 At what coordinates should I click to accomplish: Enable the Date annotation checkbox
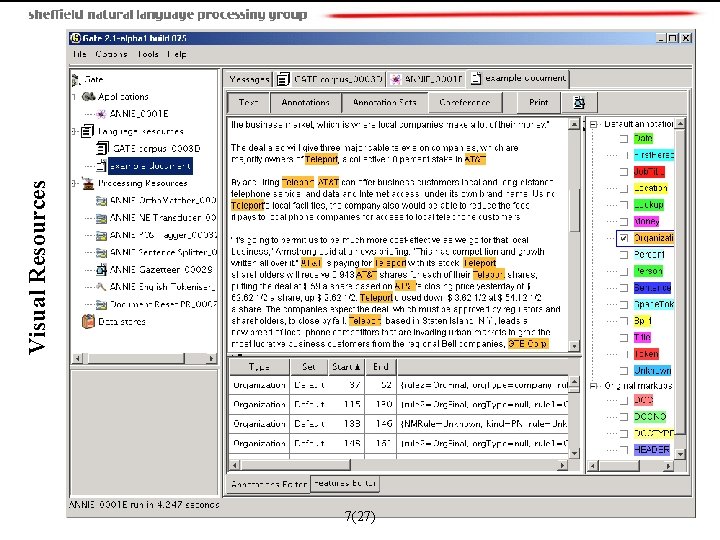tap(624, 139)
